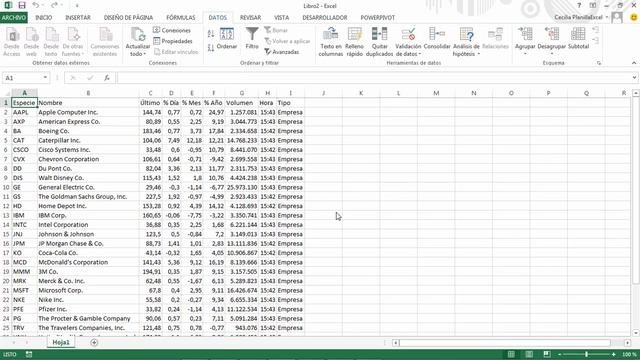
Task: Open Esquema dialog launcher
Action: pyautogui.click(x=599, y=63)
